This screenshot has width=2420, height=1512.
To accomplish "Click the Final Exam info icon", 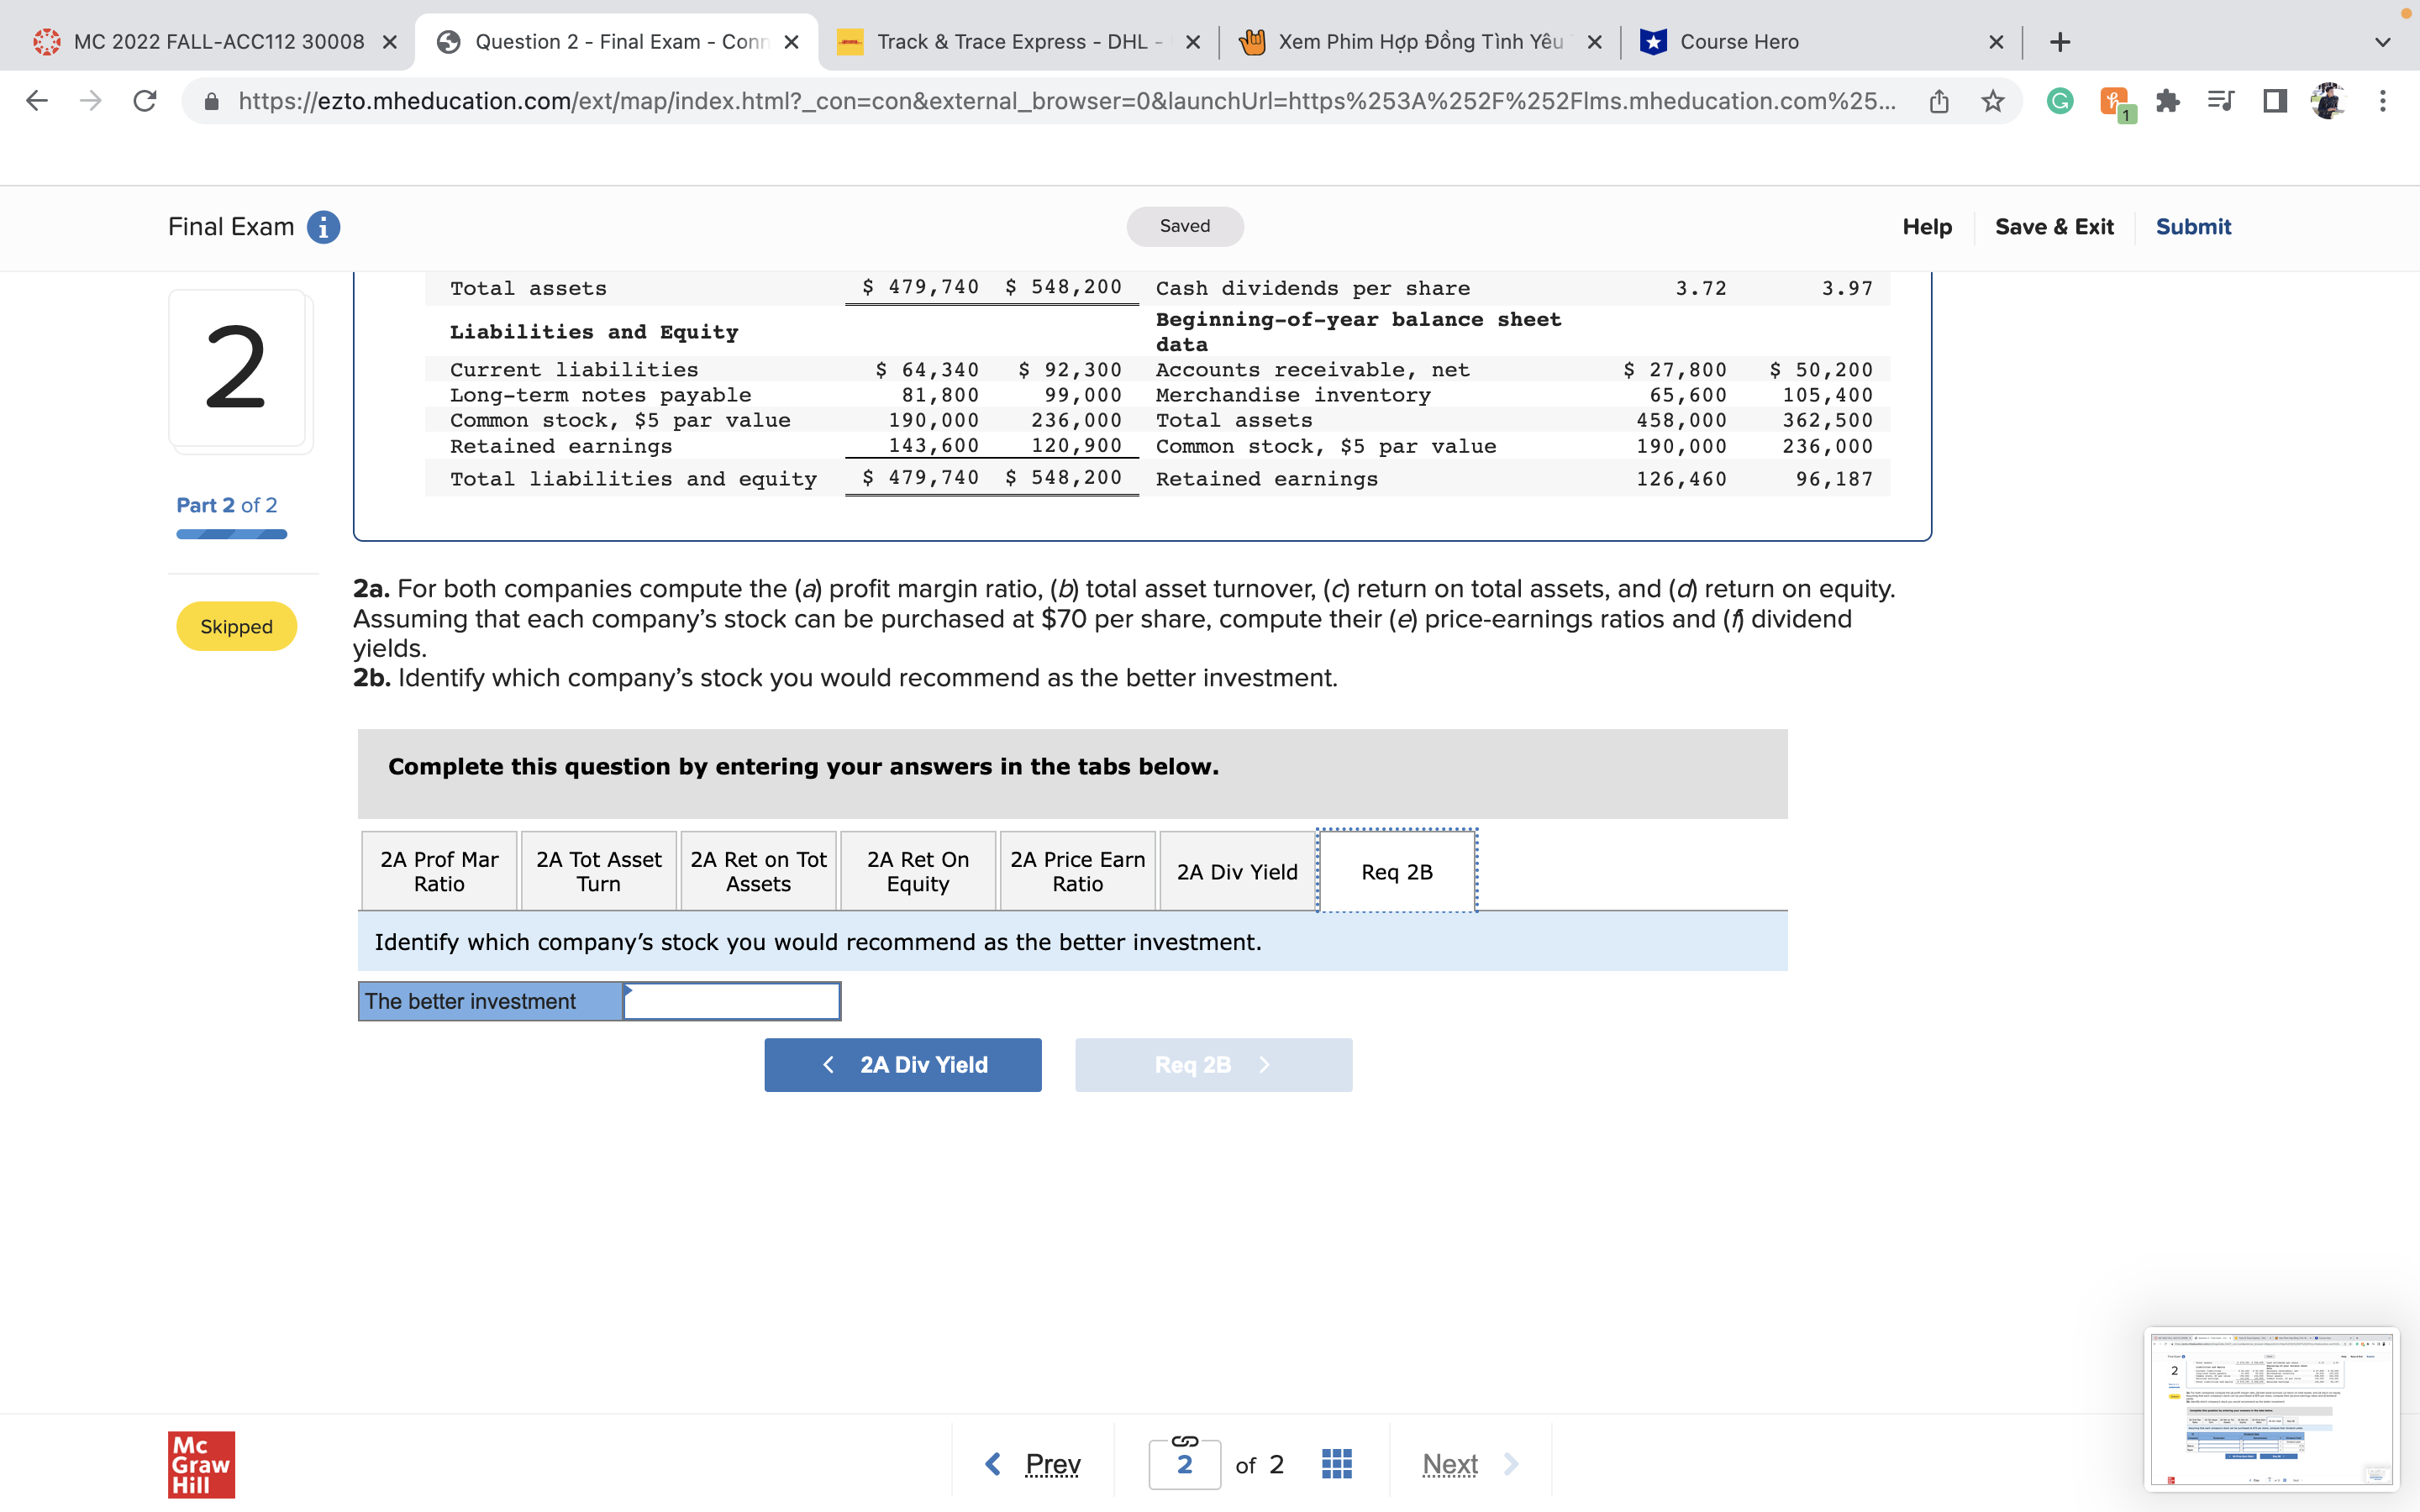I will click(x=323, y=227).
